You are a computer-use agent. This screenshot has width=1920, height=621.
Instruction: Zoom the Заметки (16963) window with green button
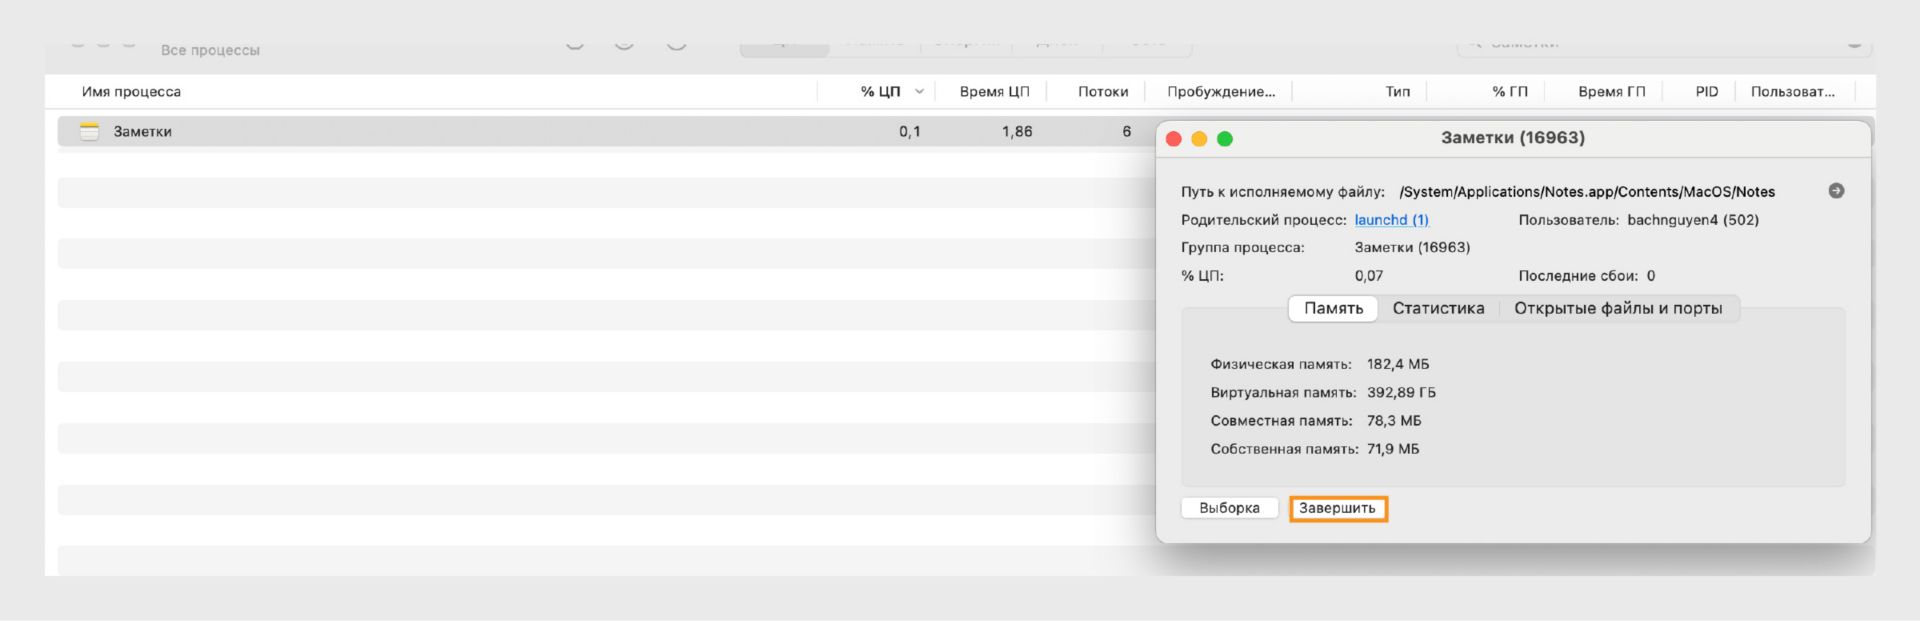point(1225,139)
